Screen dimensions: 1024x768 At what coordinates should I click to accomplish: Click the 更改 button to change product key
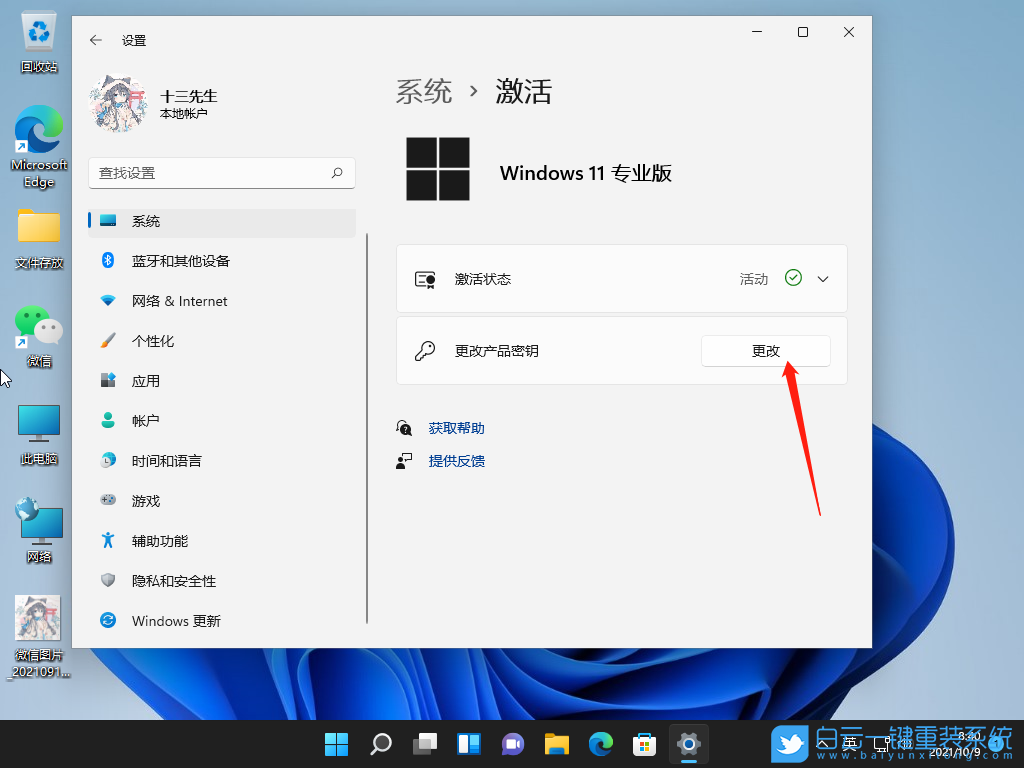(x=765, y=351)
